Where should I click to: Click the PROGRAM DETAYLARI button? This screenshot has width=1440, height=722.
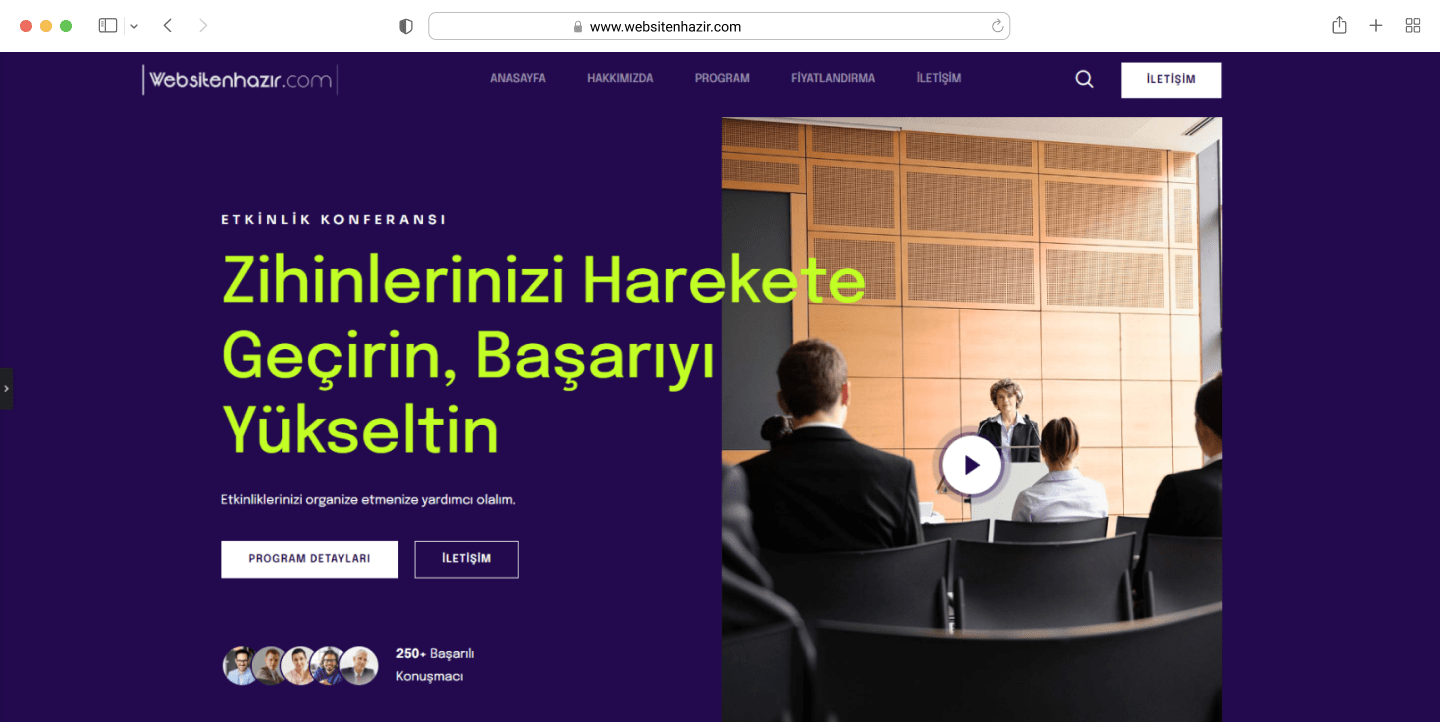coord(309,559)
